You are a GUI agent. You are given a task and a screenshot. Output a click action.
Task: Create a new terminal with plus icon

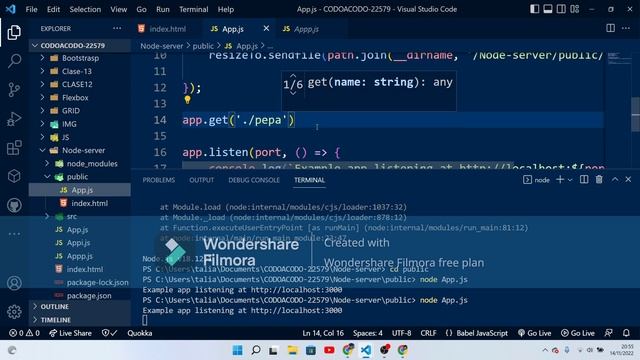point(560,180)
